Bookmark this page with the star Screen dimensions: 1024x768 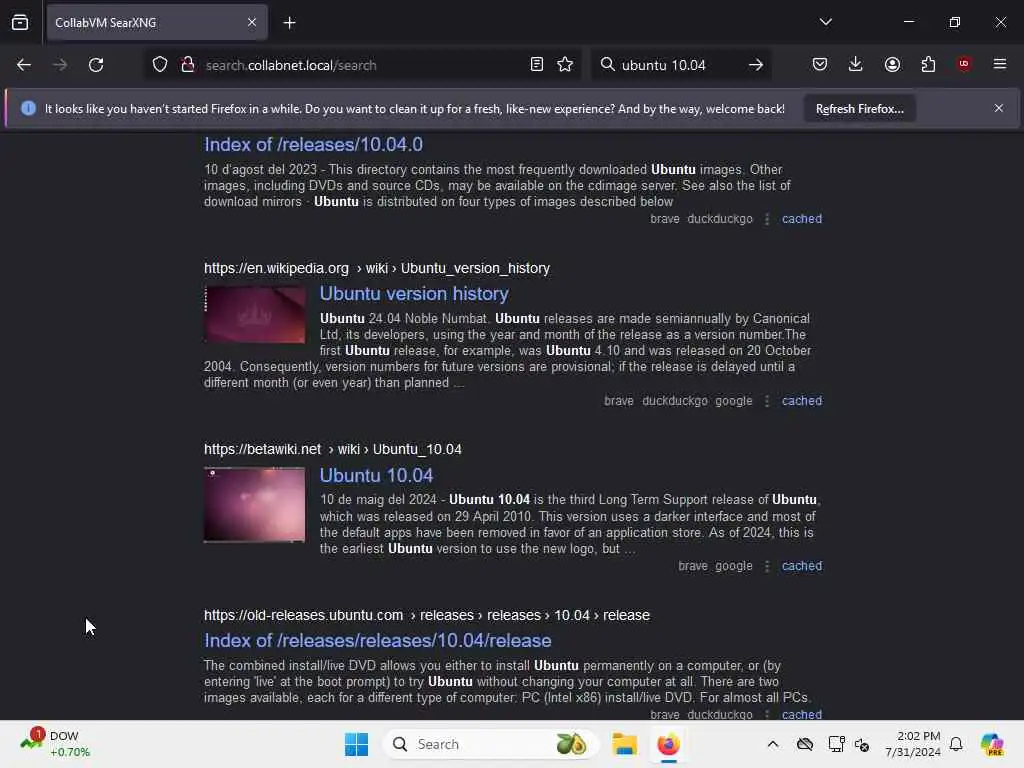565,65
